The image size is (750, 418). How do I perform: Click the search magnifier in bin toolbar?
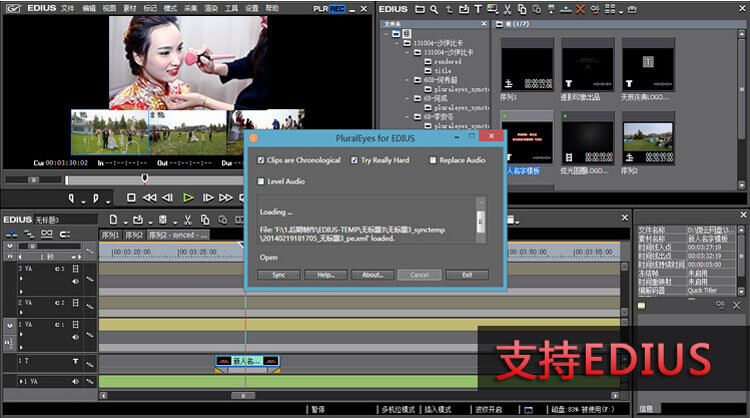tap(434, 9)
